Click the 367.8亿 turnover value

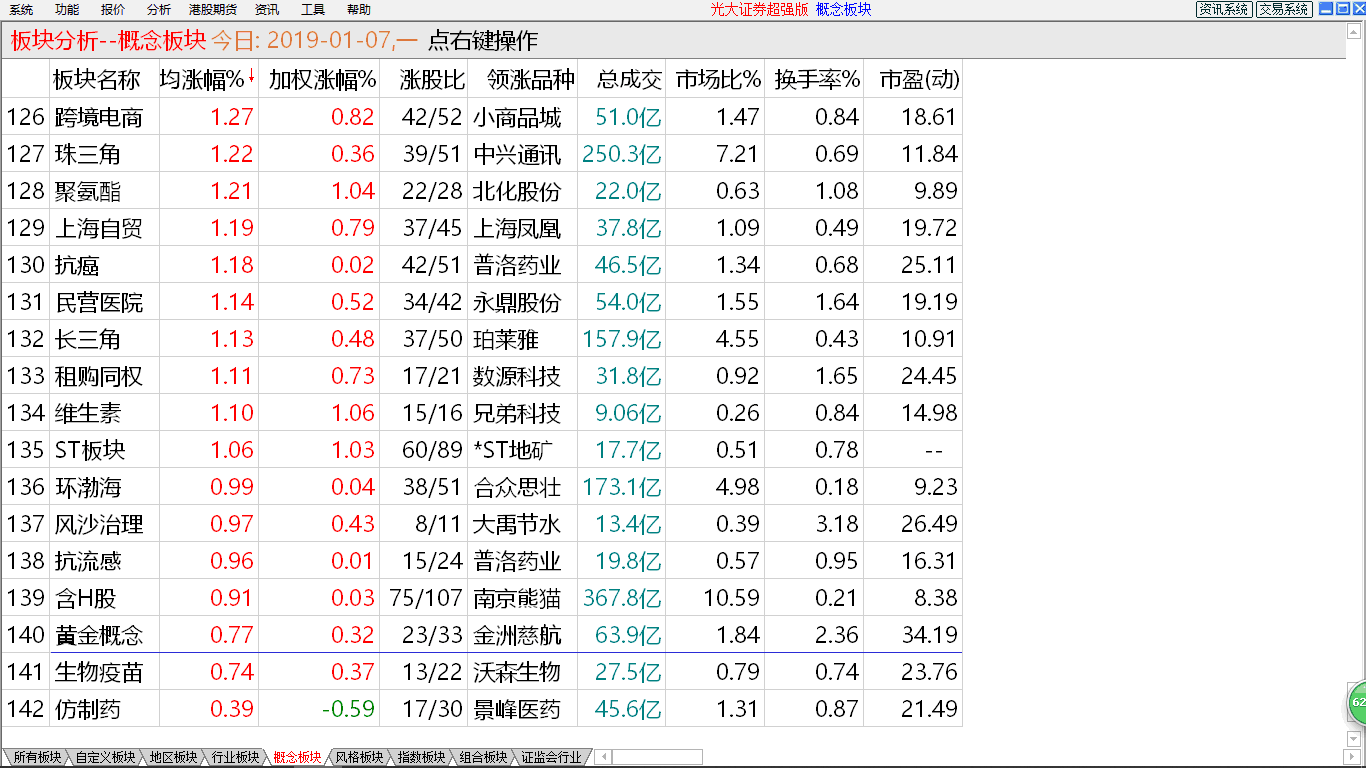point(622,598)
